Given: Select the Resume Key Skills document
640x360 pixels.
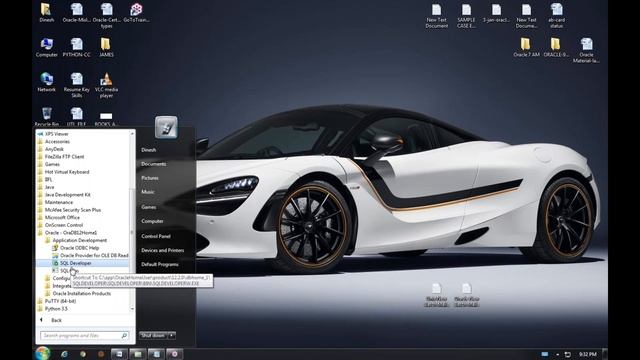Looking at the screenshot, I should 76,85.
